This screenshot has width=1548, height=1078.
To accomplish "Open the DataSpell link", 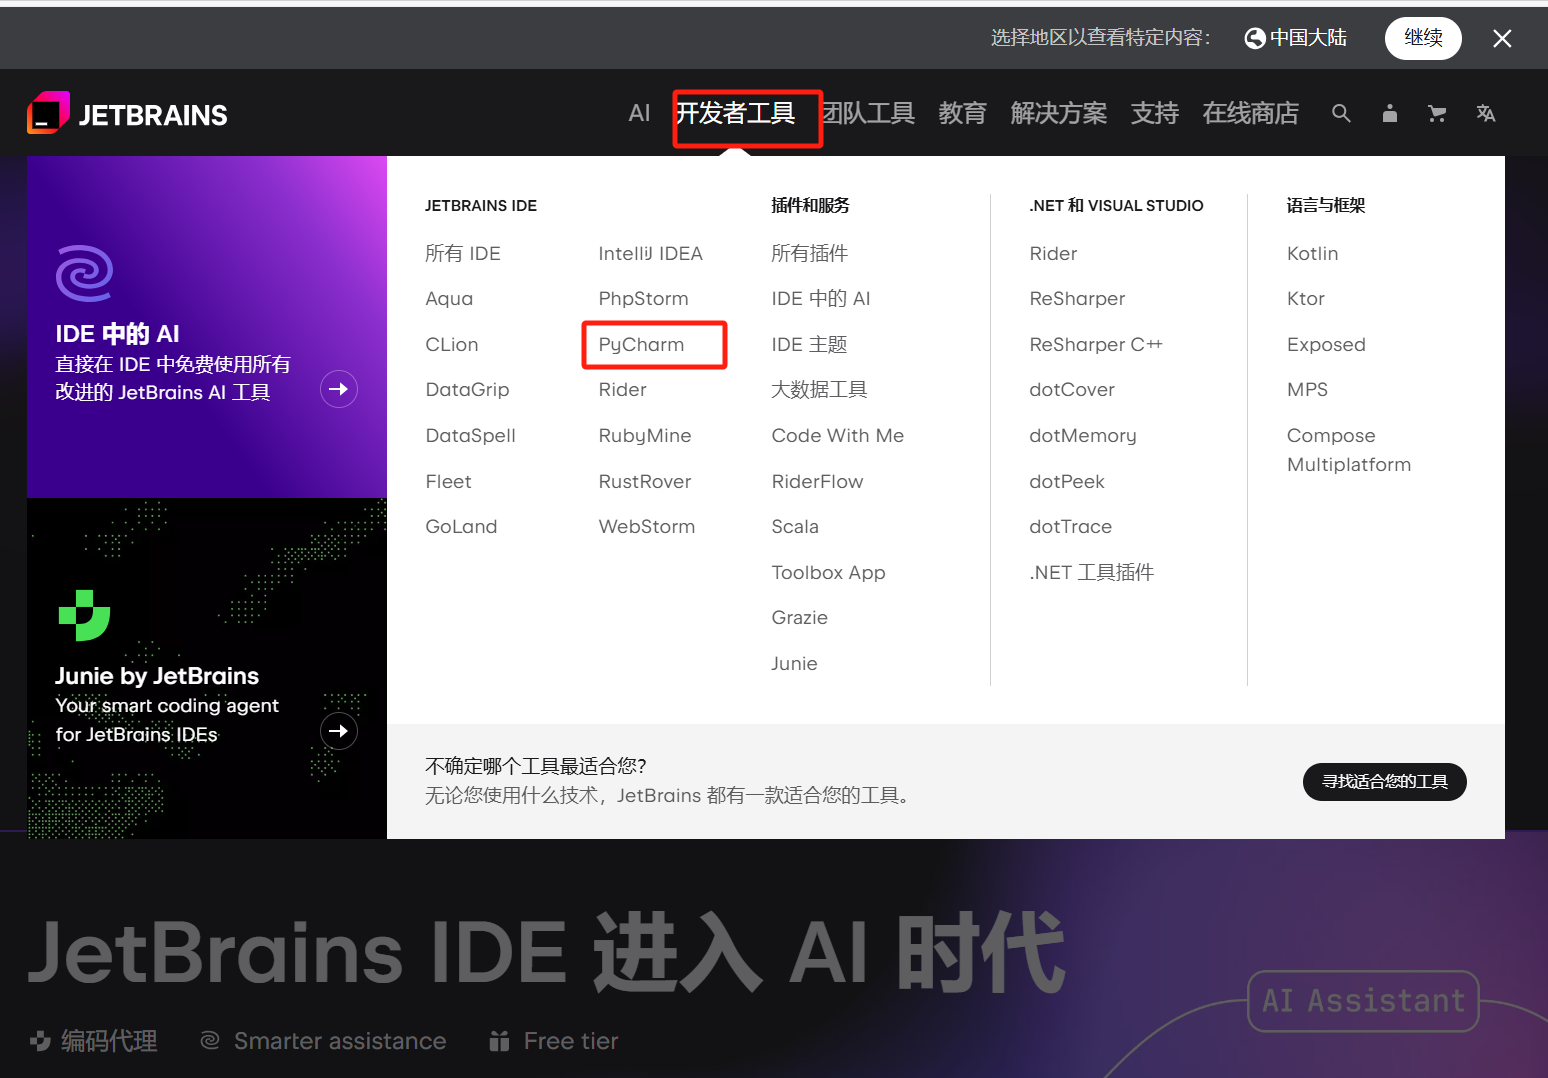I will pos(470,435).
